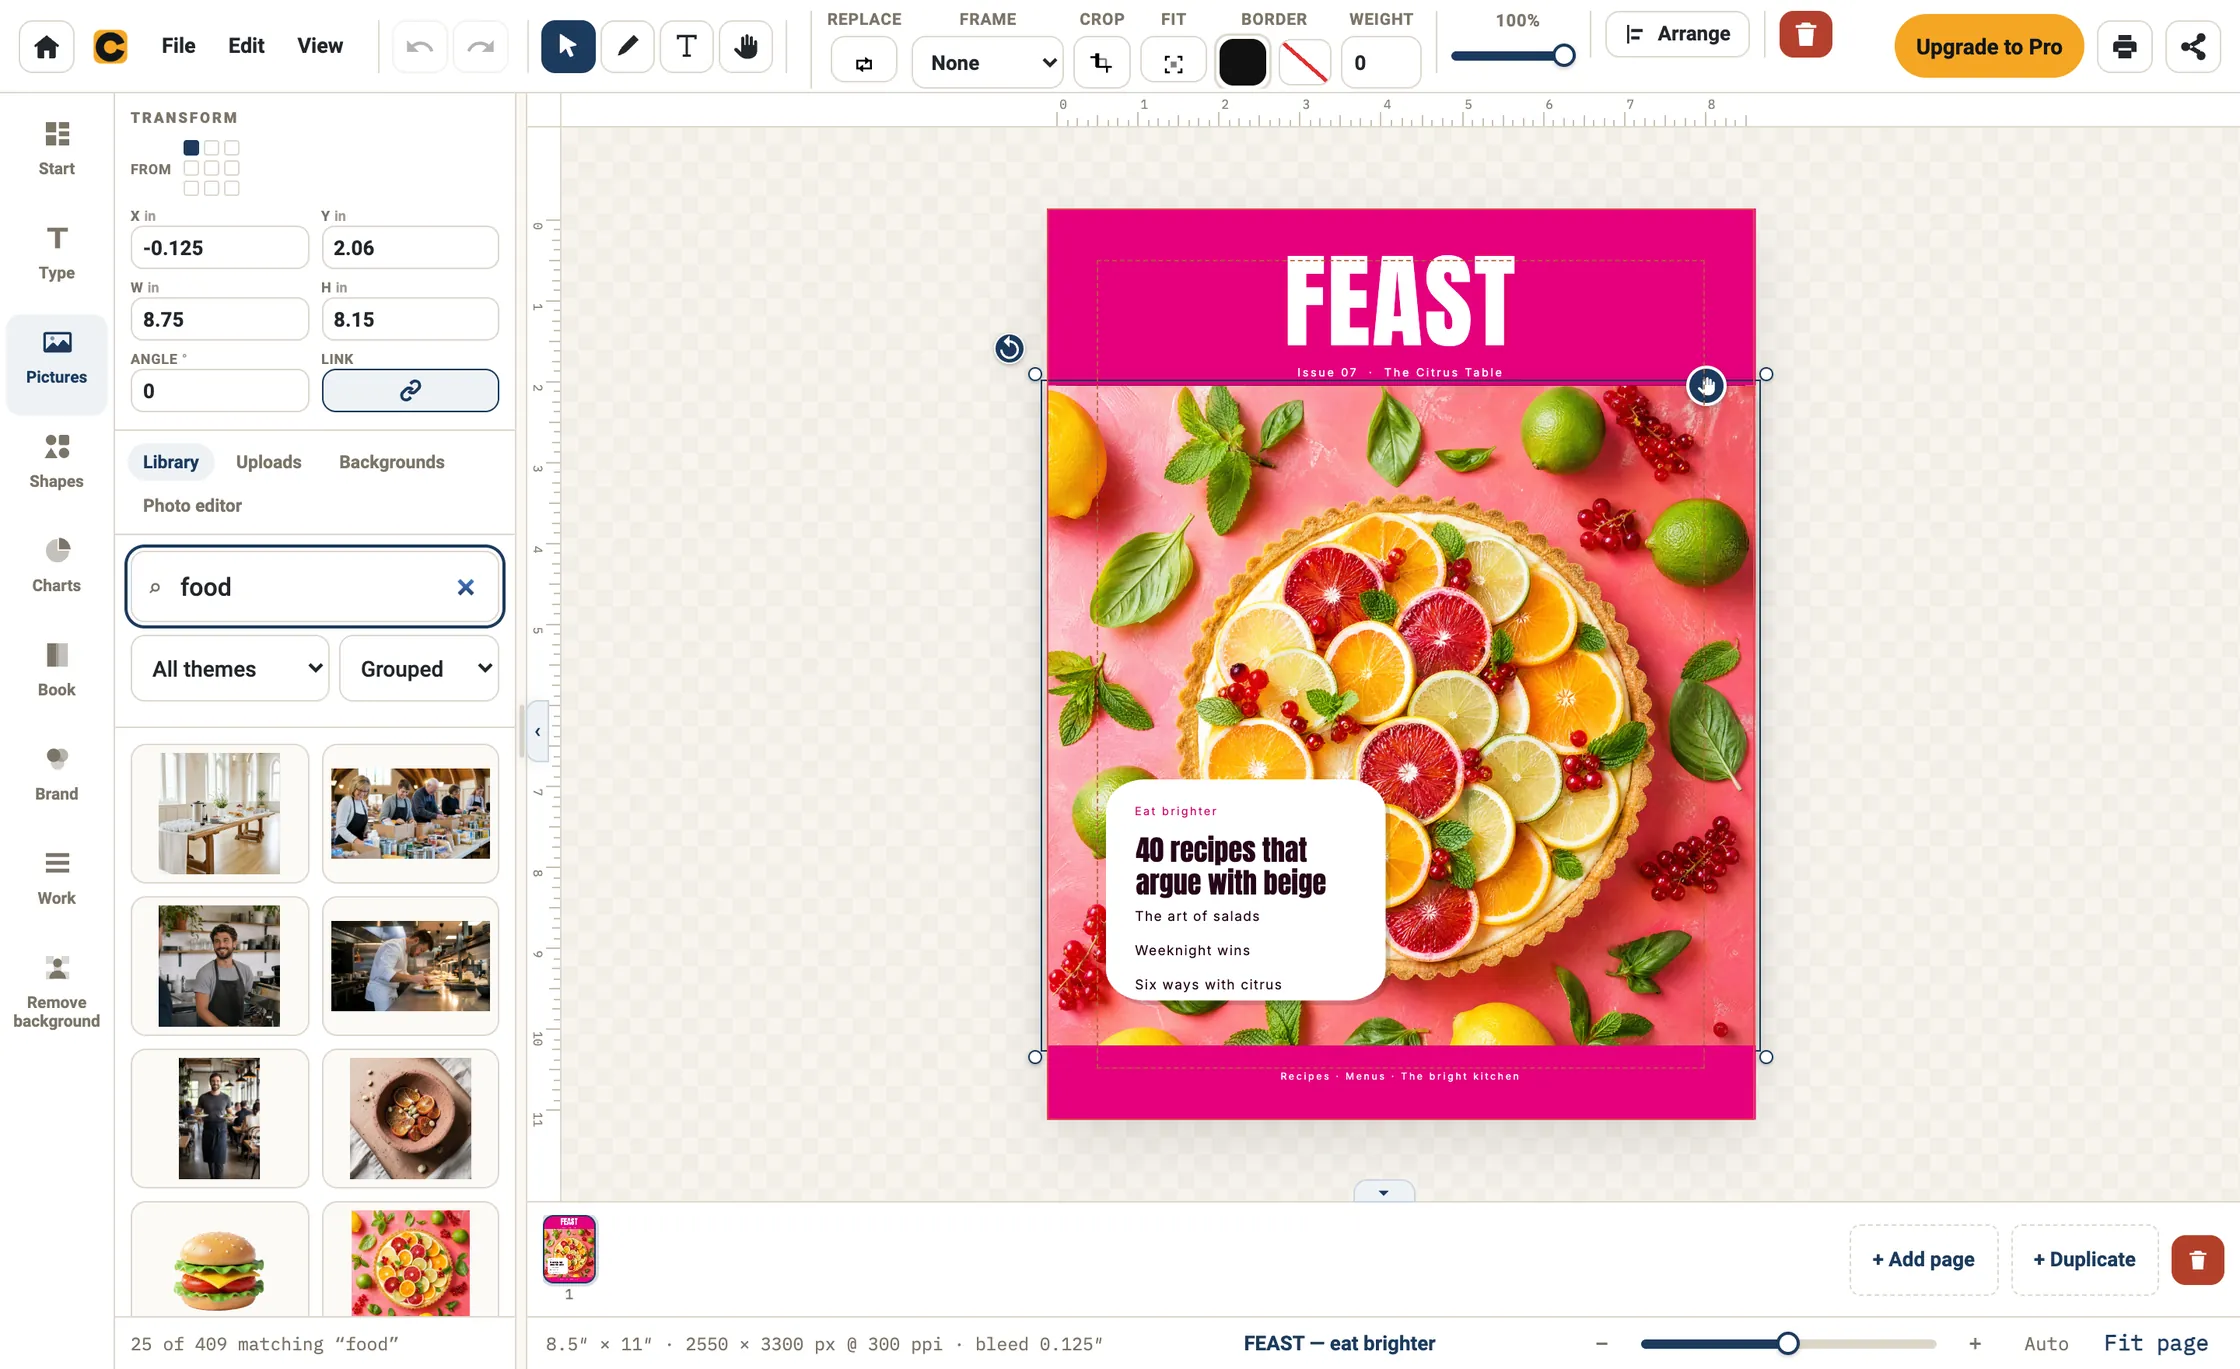The image size is (2240, 1369).
Task: Toggle the aspect ratio Link button
Action: (x=410, y=390)
